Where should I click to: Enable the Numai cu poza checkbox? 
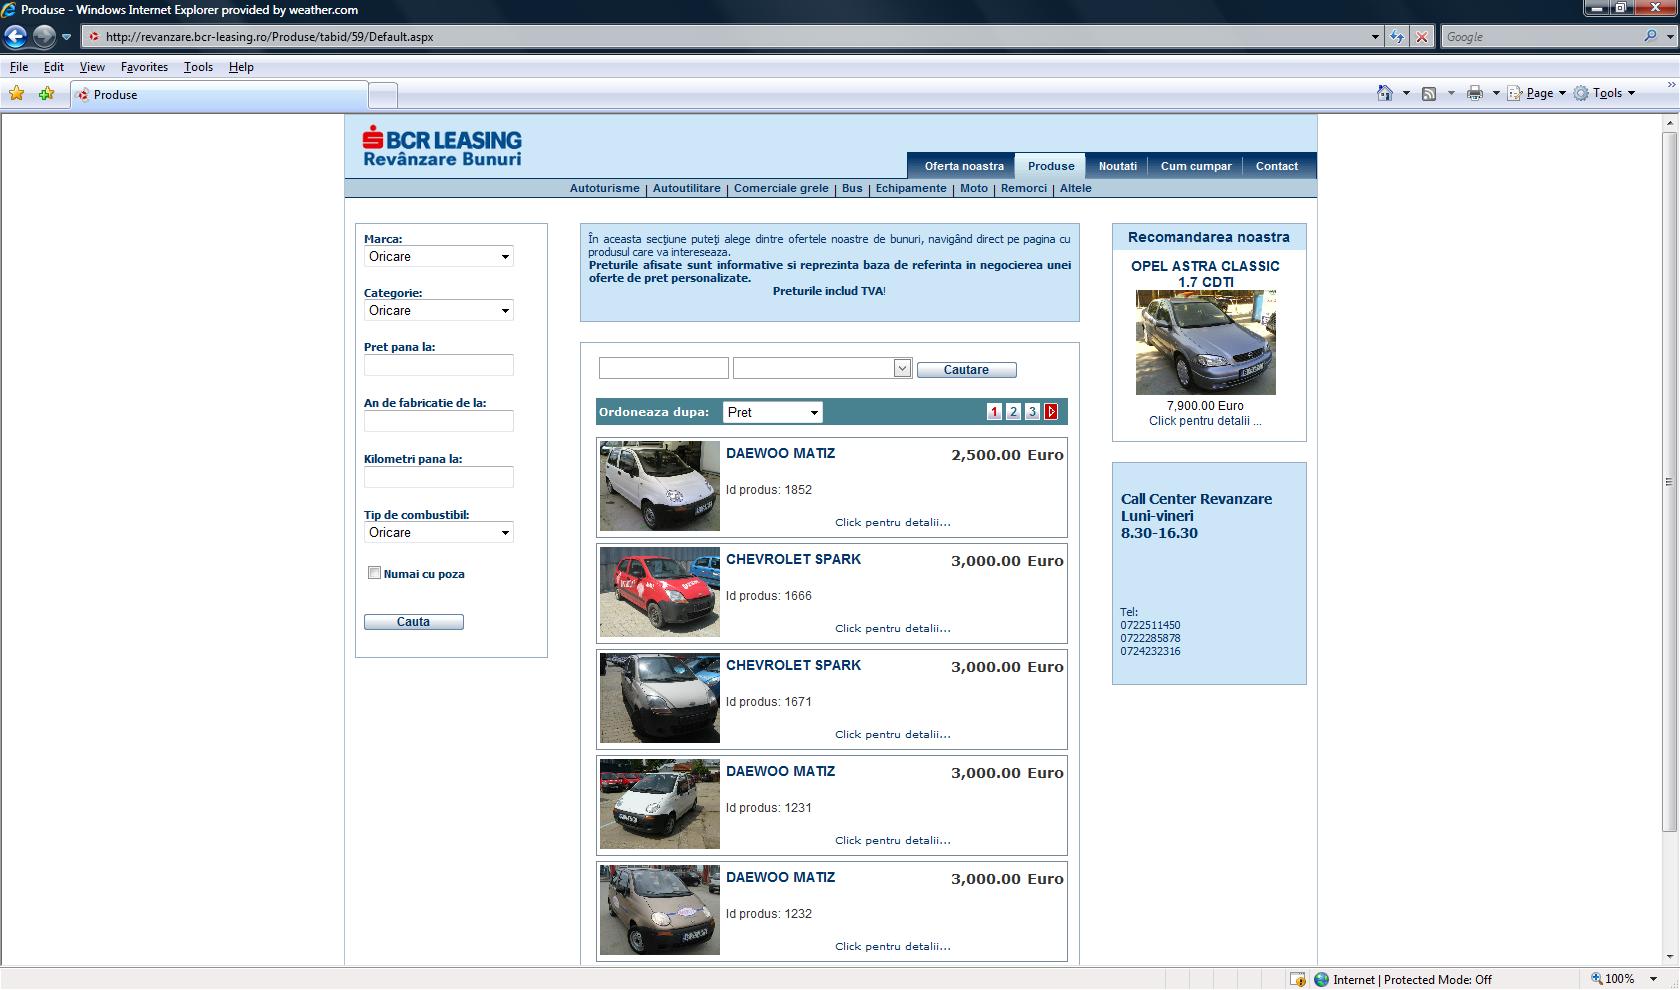[374, 573]
